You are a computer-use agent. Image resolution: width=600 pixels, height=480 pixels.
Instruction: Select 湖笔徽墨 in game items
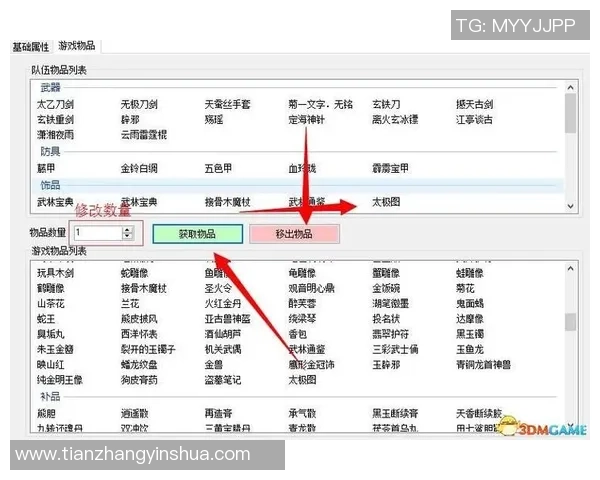coord(391,304)
